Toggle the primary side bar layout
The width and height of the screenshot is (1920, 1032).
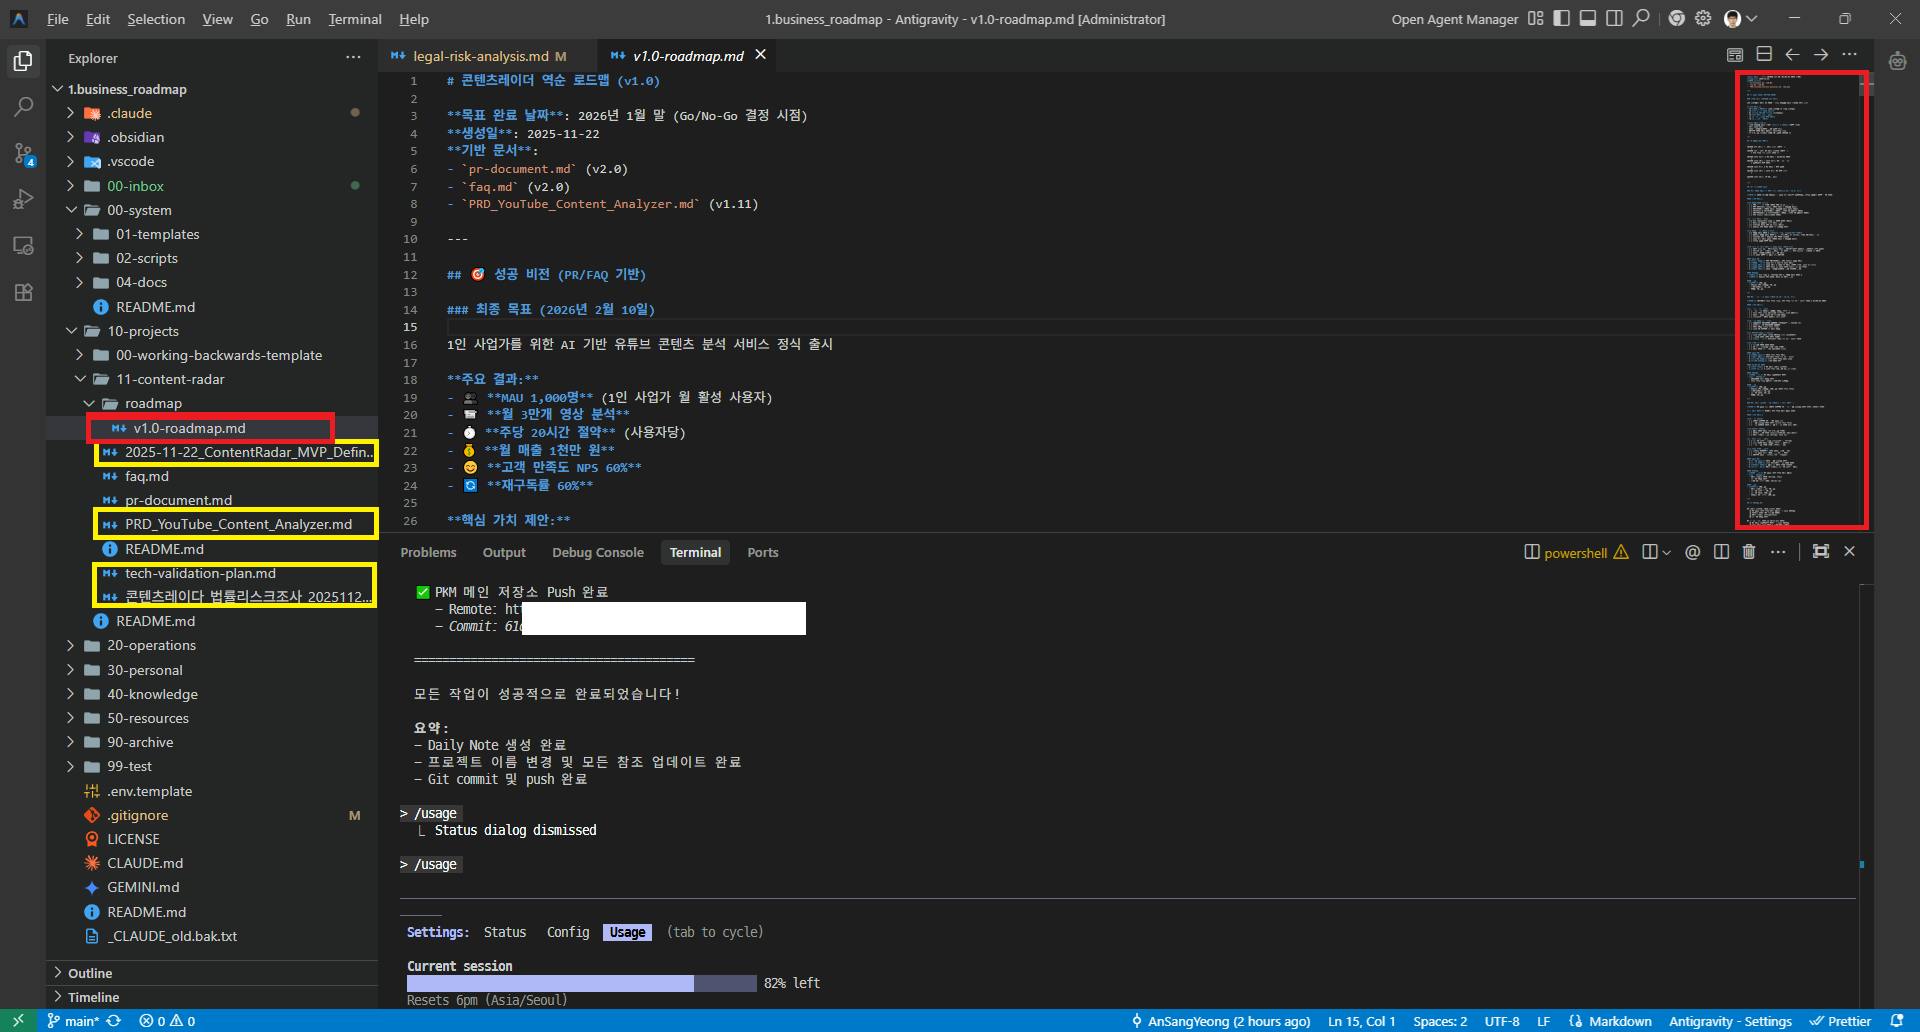tap(1561, 19)
